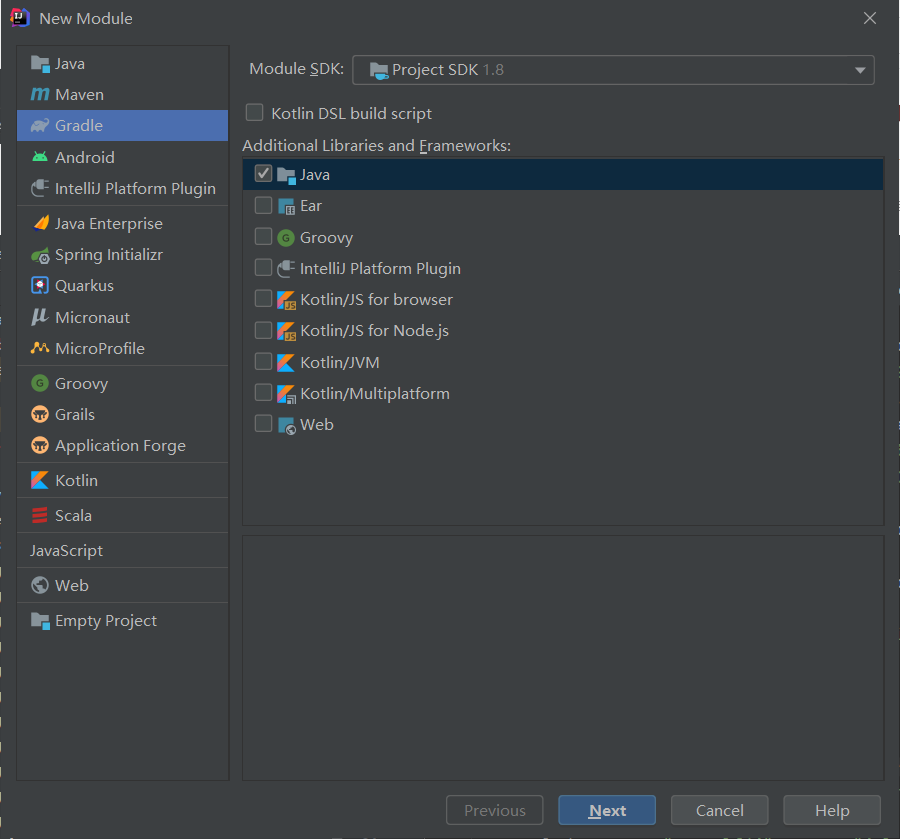Enable the Kotlin/JVM checkbox
Screen dimensions: 900x839
[263, 361]
